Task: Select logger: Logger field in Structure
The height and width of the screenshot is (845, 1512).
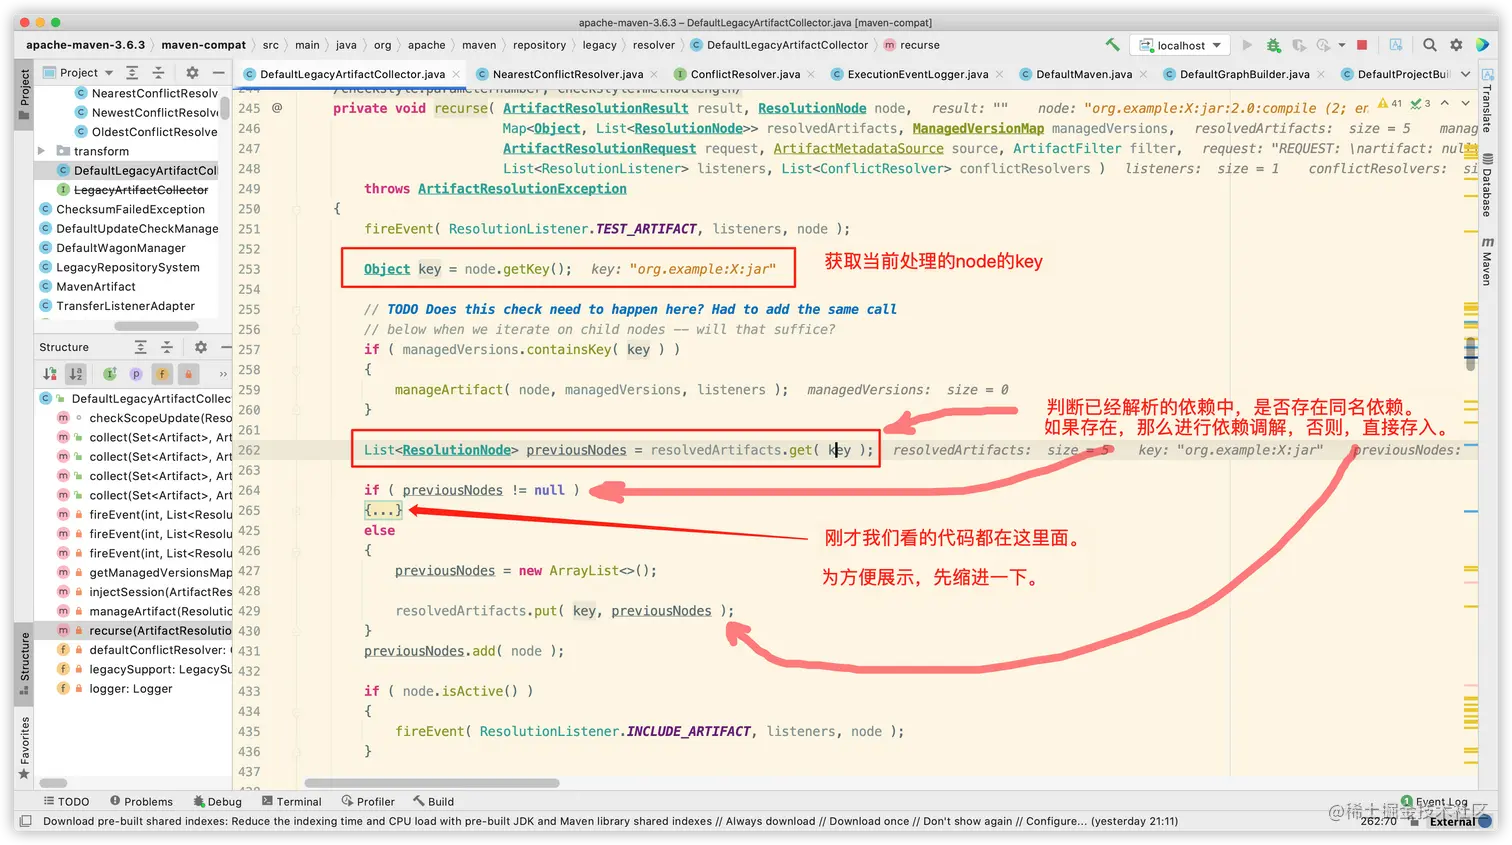Action: 130,689
